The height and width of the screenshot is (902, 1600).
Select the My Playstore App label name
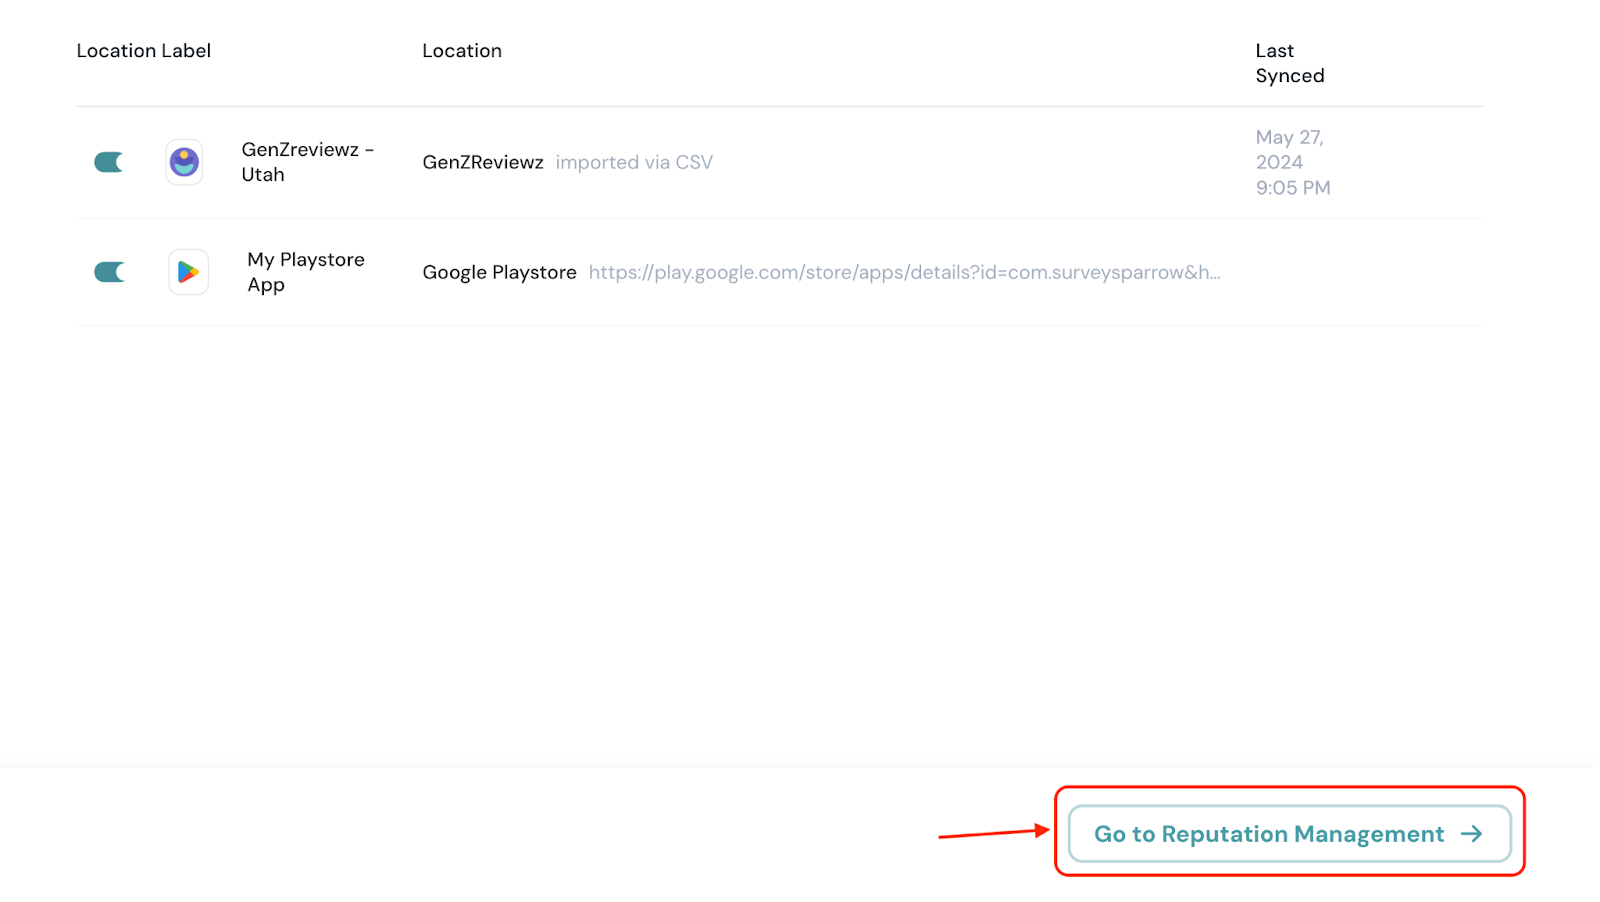(x=306, y=272)
